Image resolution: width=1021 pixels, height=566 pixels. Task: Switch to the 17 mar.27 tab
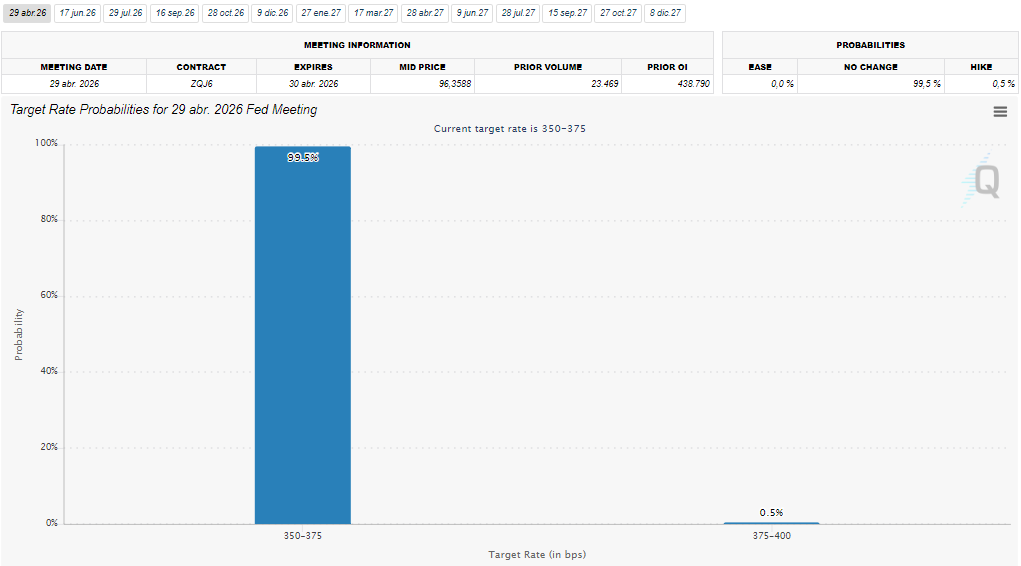pos(374,13)
